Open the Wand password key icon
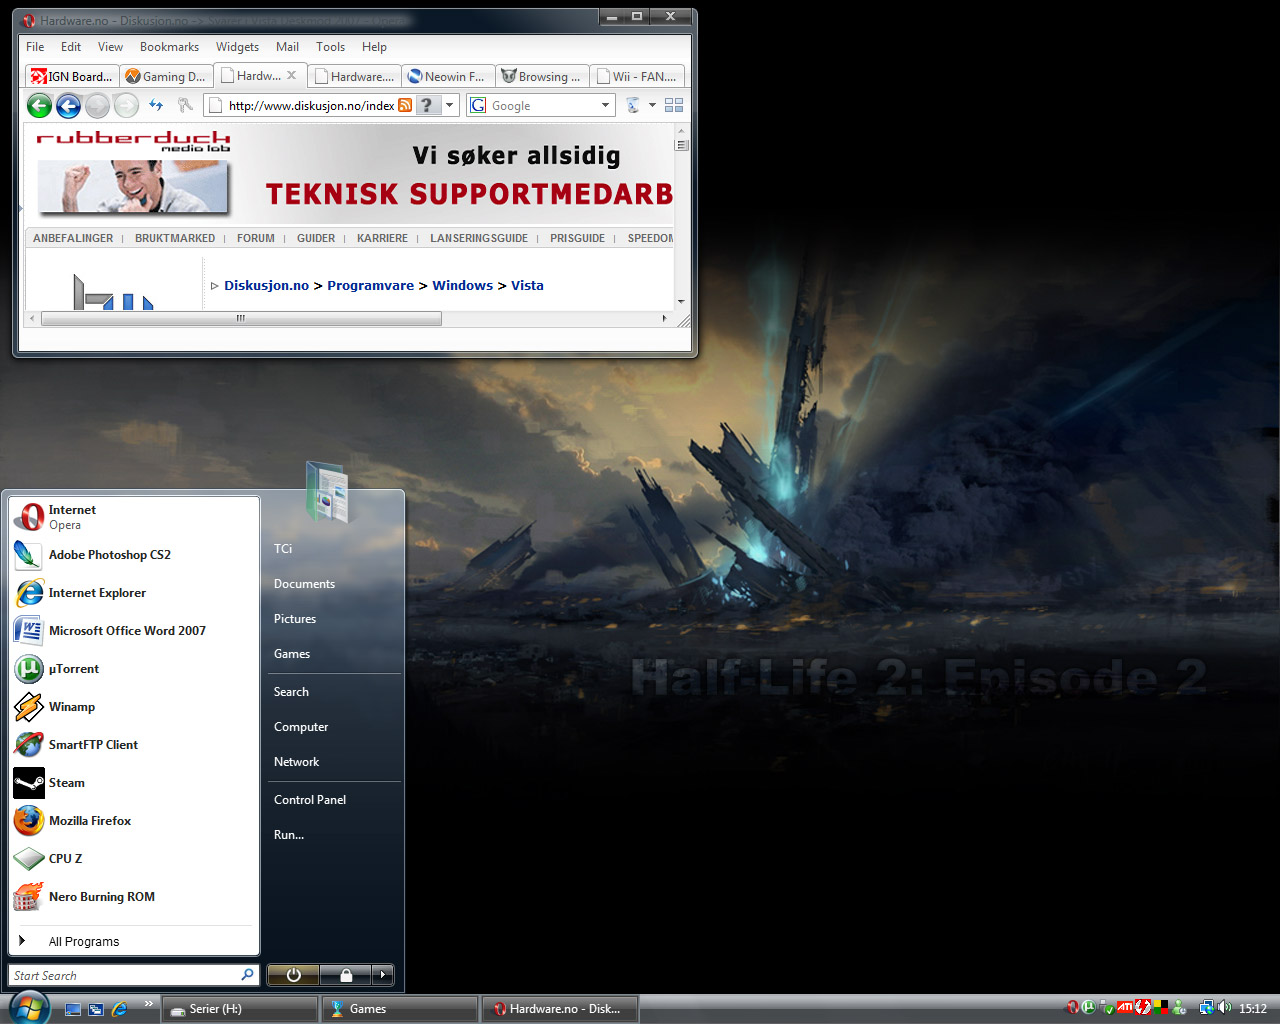Image resolution: width=1280 pixels, height=1024 pixels. click(x=185, y=104)
